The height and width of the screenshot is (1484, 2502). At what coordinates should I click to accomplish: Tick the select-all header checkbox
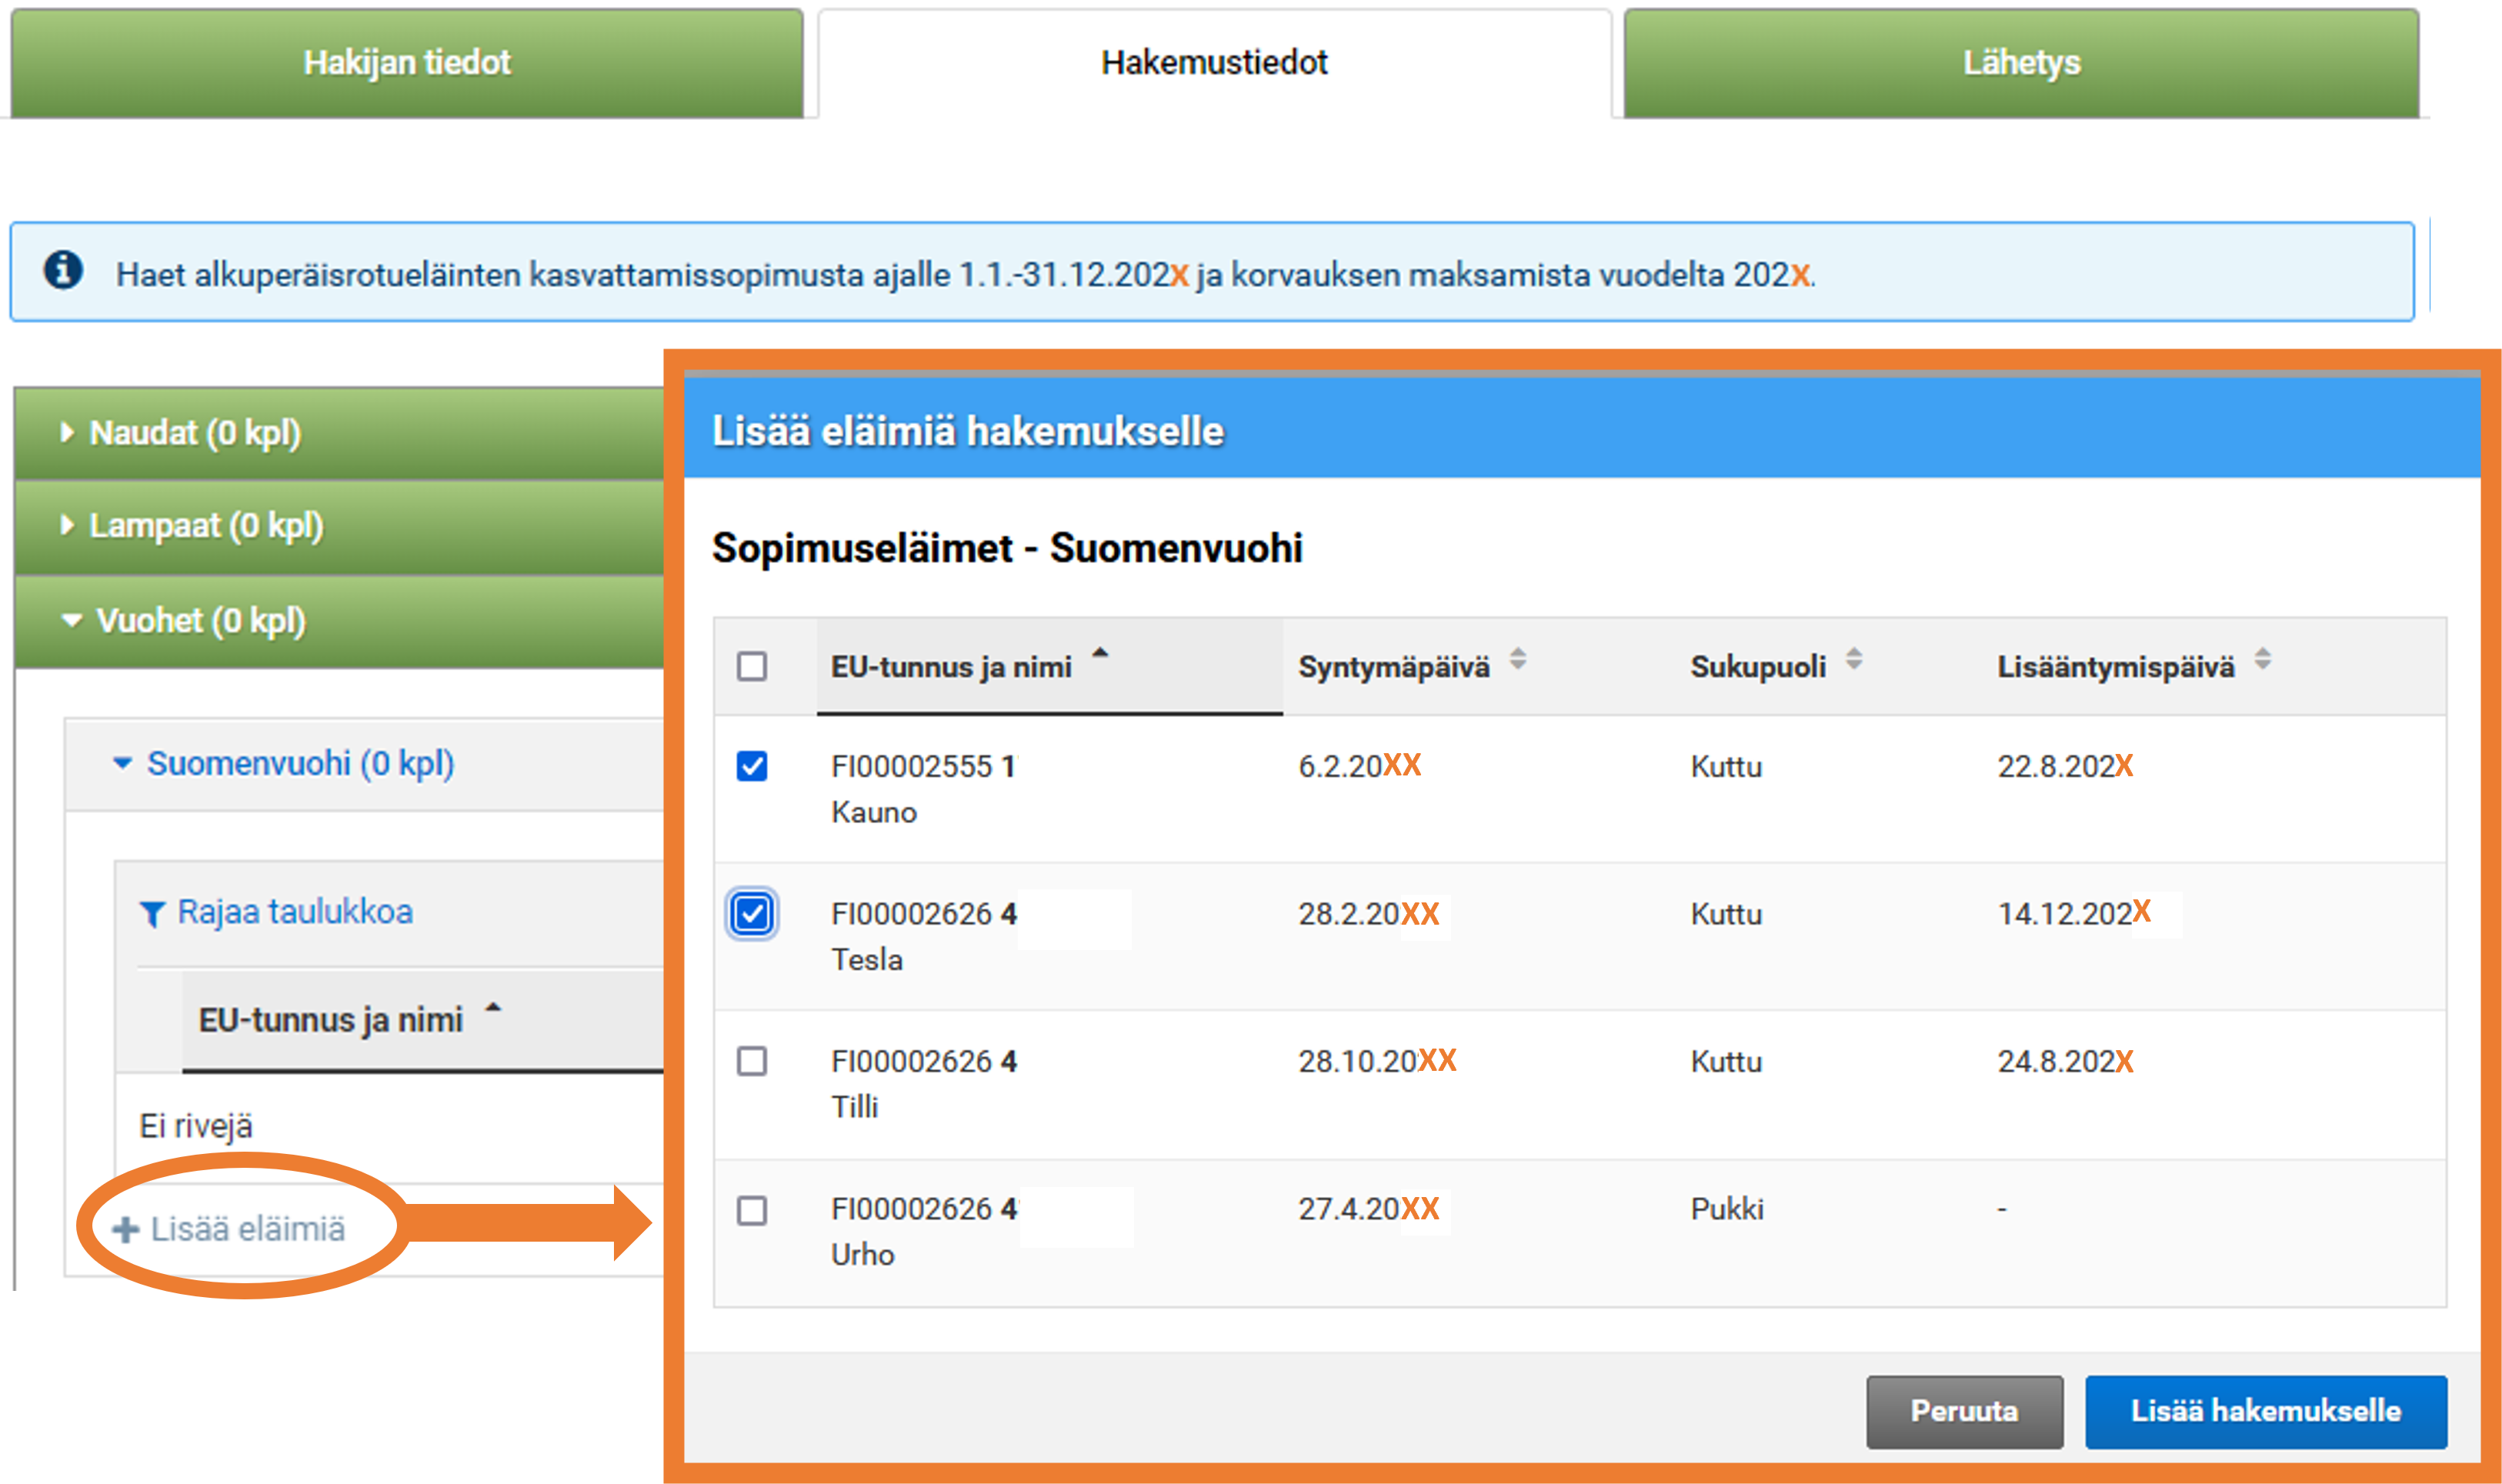tap(752, 666)
